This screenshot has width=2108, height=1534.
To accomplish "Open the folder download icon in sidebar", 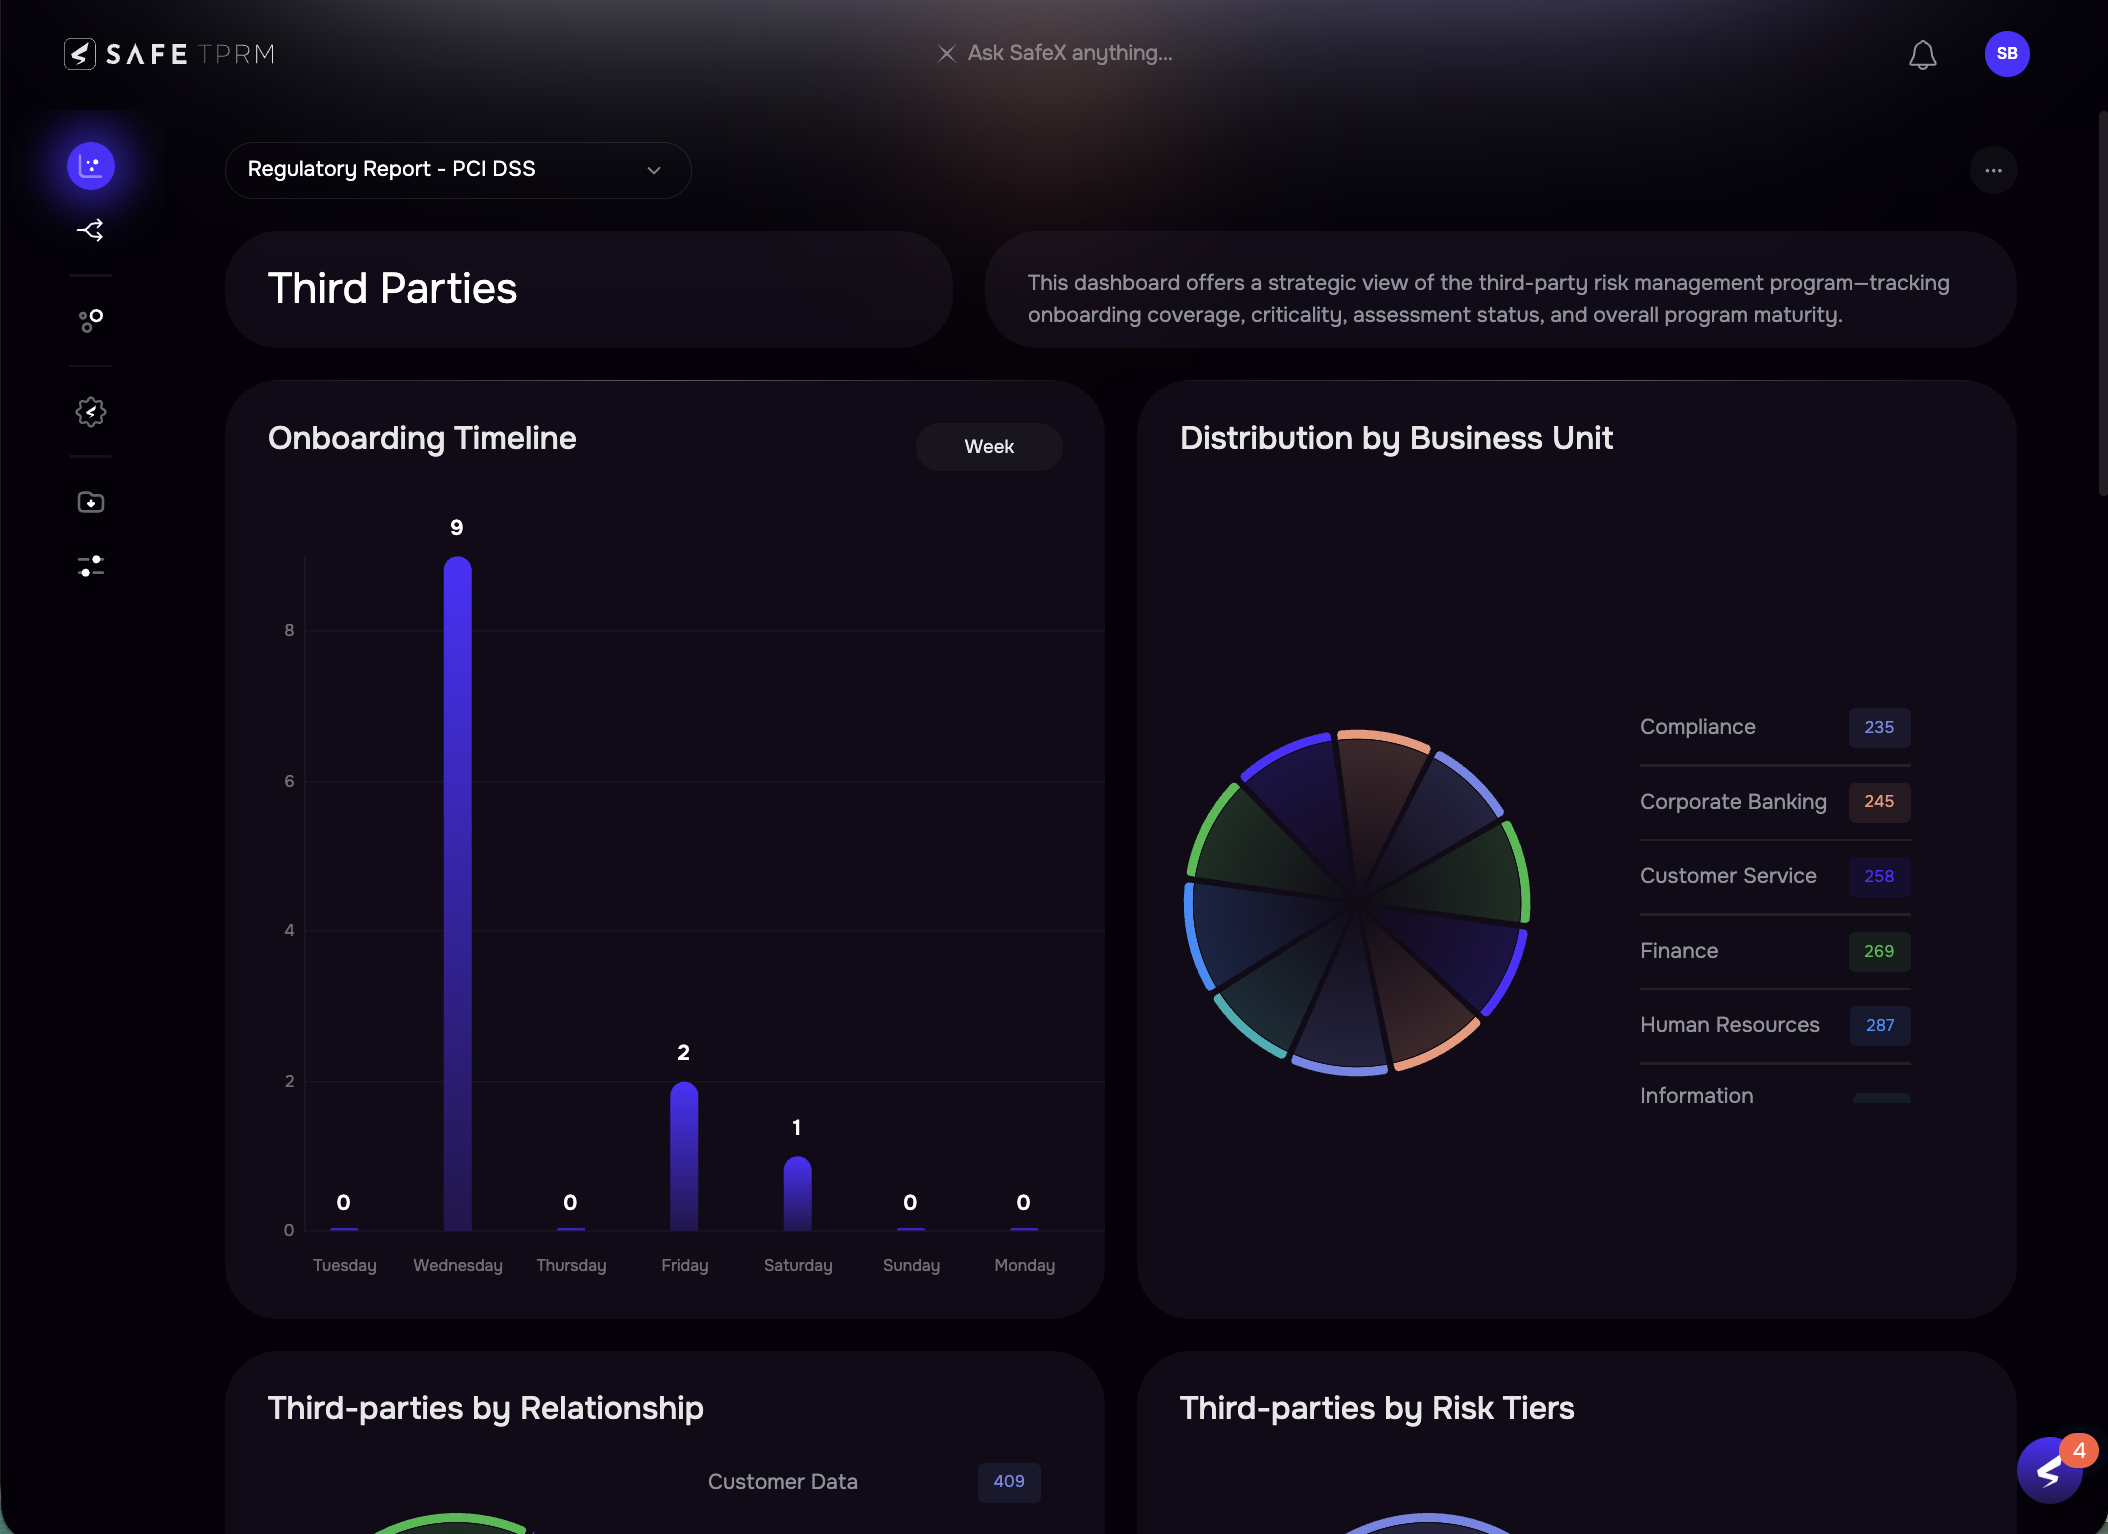I will (x=90, y=502).
